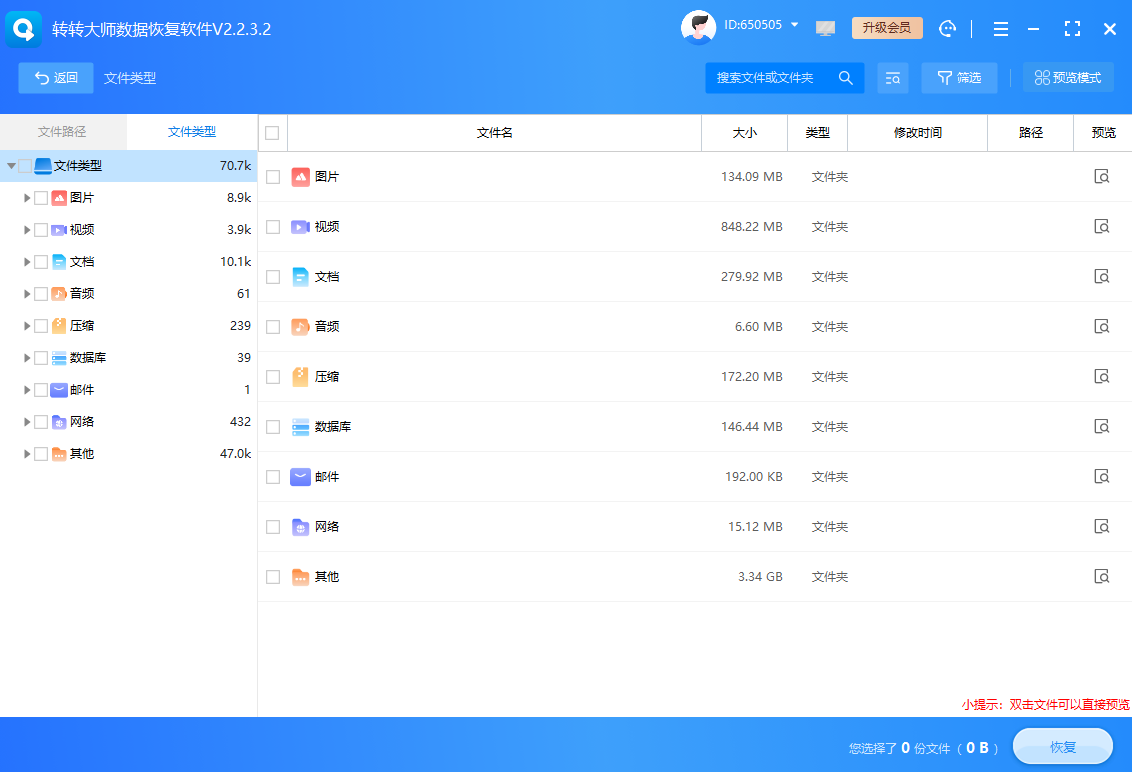1132x772 pixels.
Task: Click the 压缩 icon in file list
Action: pyautogui.click(x=300, y=376)
